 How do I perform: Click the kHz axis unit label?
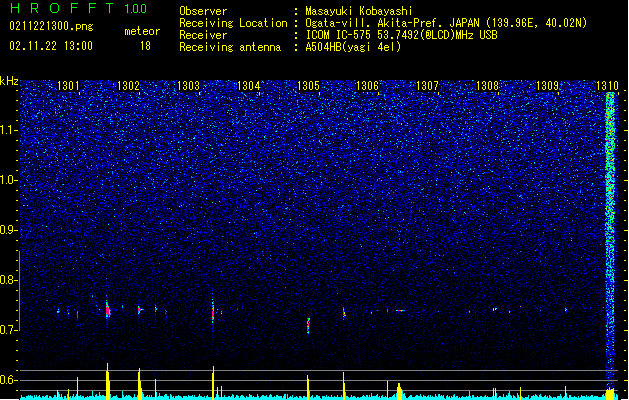pyautogui.click(x=9, y=81)
